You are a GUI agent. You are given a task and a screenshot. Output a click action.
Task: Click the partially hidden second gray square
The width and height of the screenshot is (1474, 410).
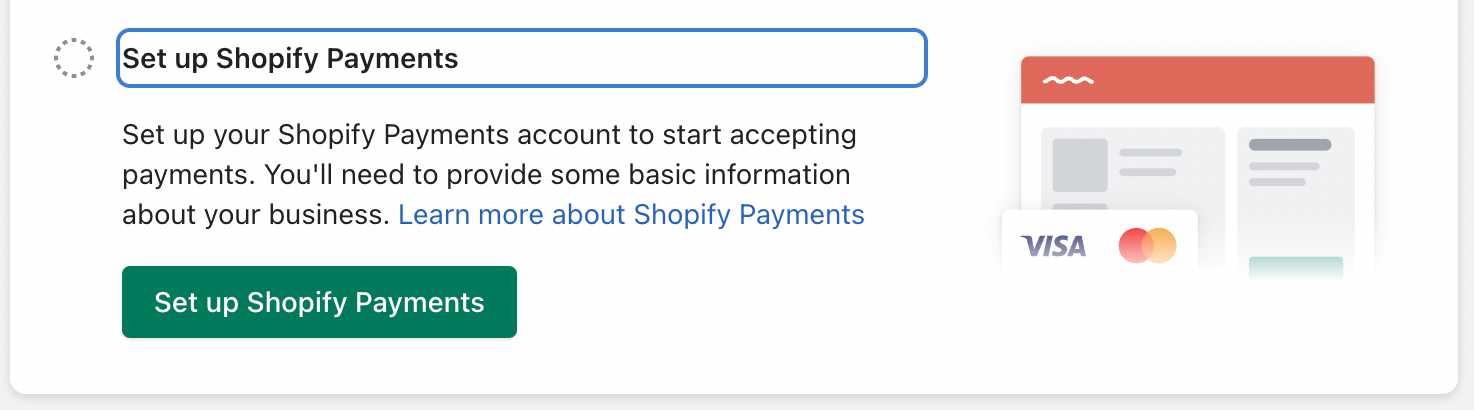1080,207
